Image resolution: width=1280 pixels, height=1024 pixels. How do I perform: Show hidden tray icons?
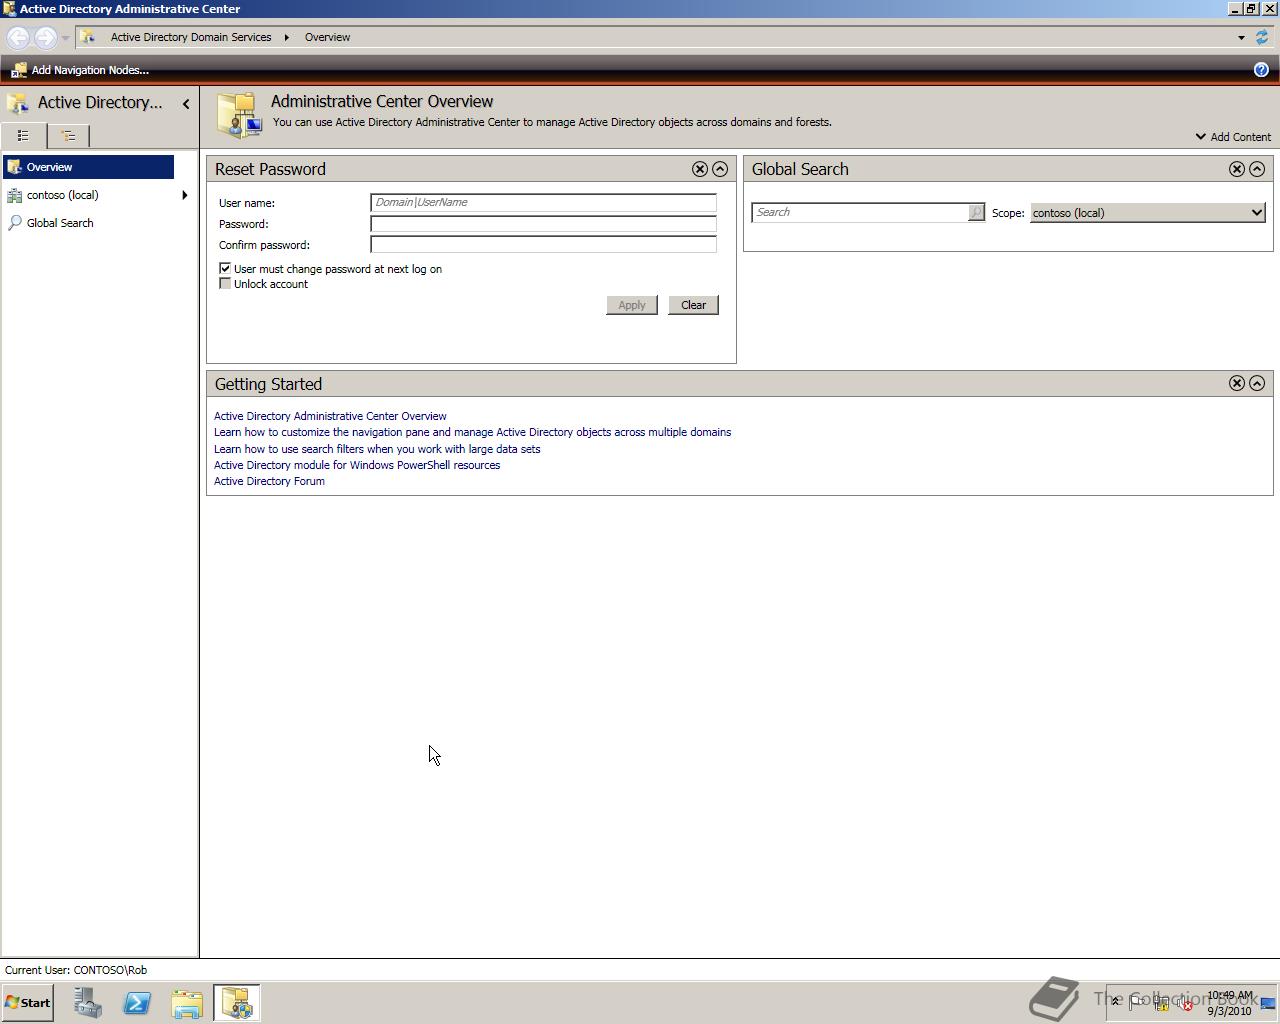click(x=1116, y=1003)
